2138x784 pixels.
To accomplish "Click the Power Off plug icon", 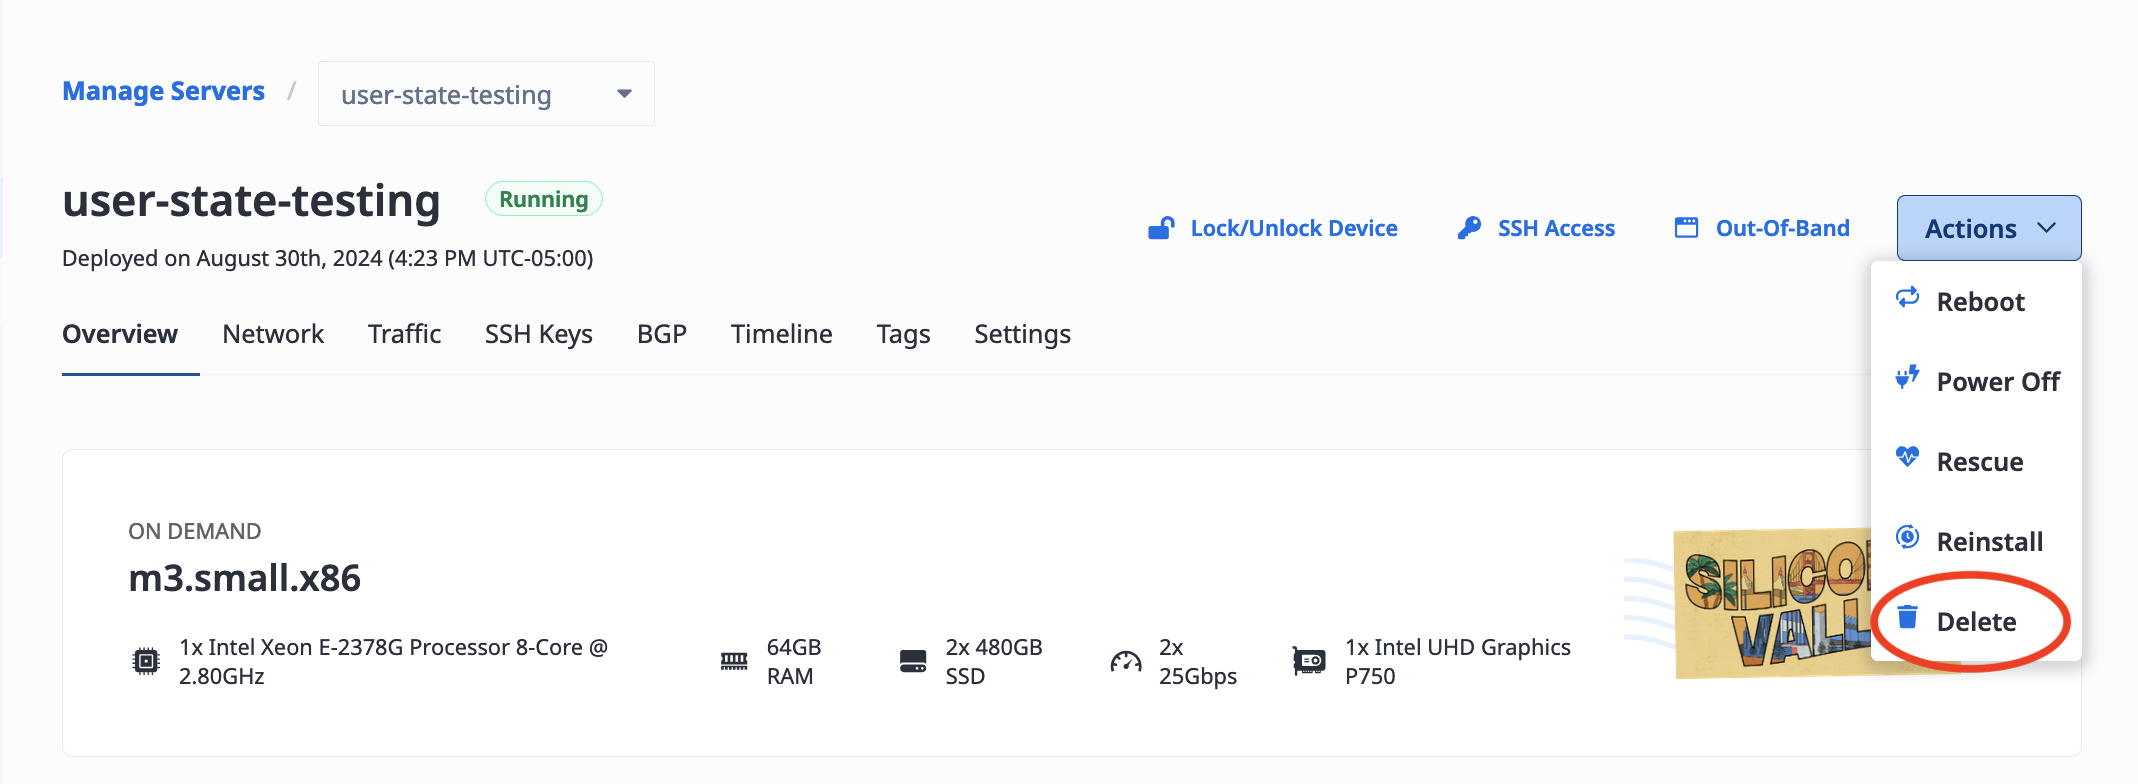I will [x=1907, y=377].
